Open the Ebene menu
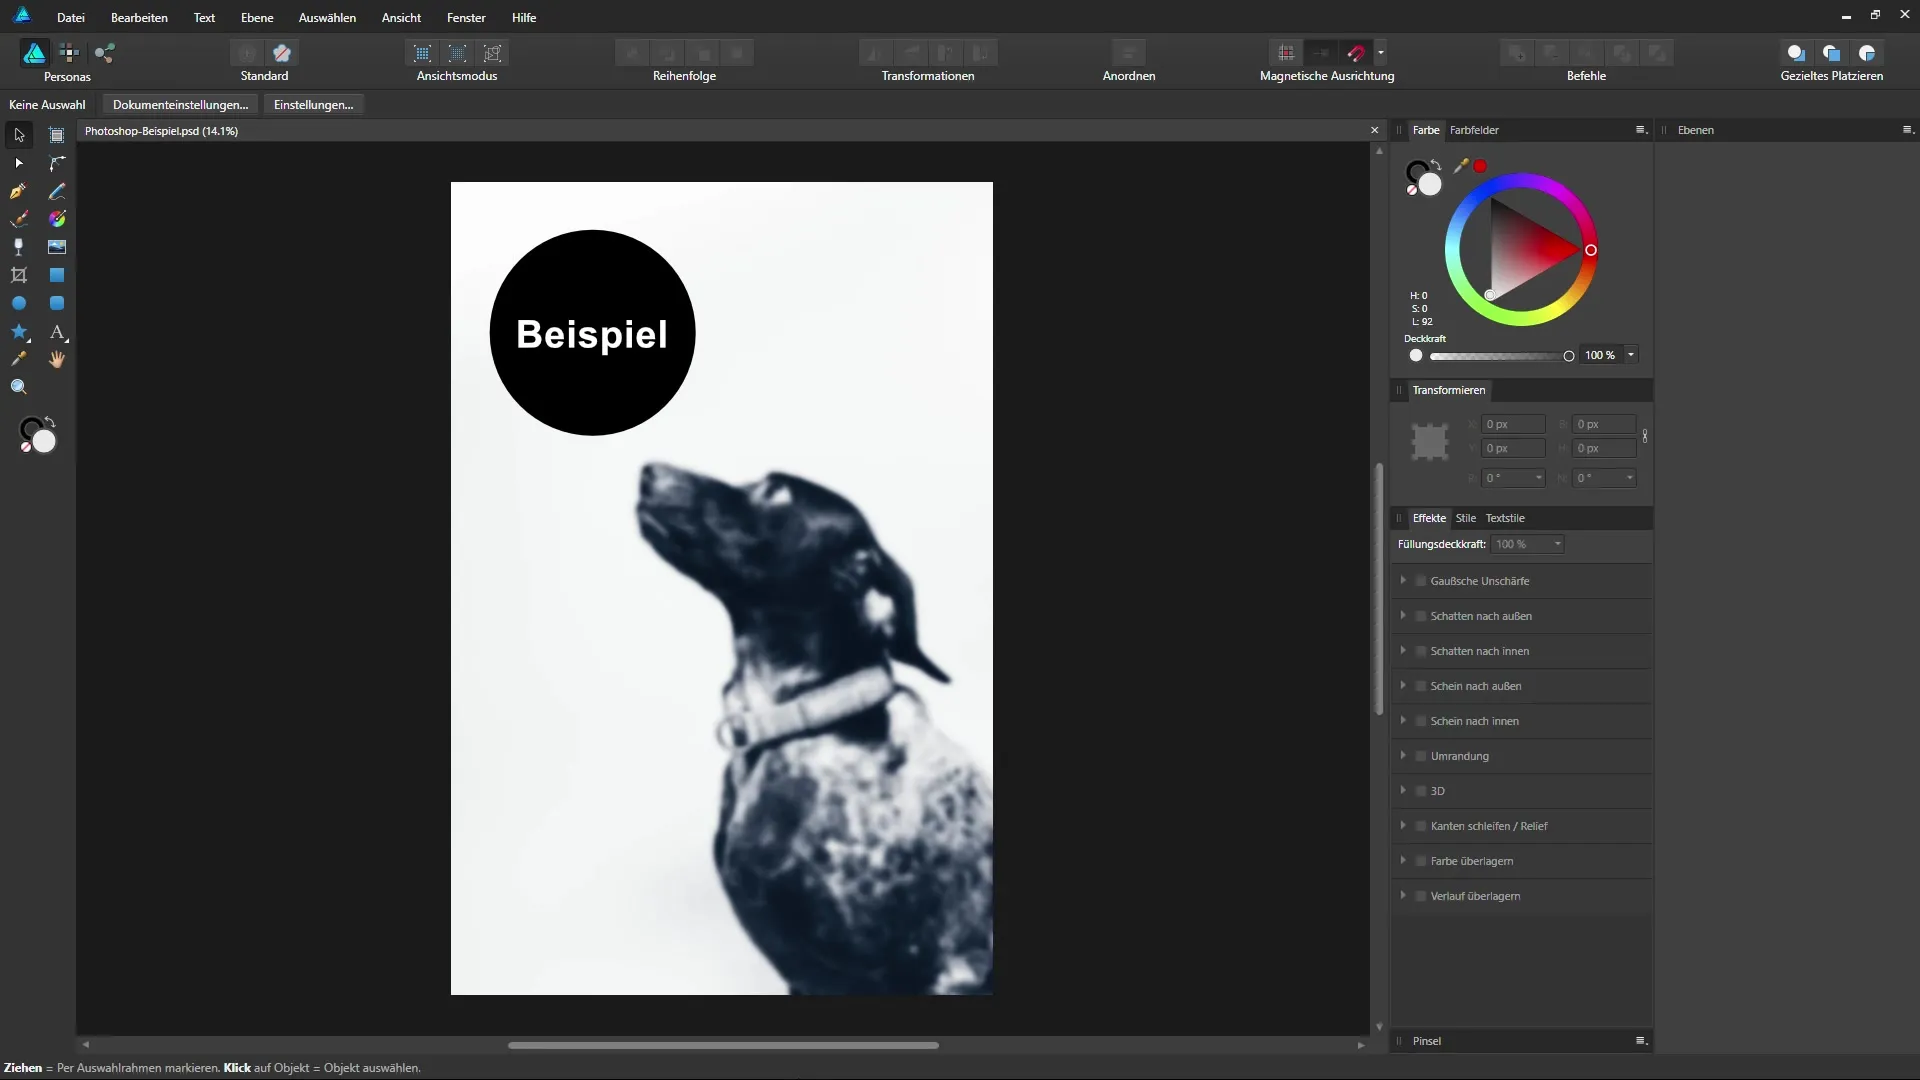Screen dimensions: 1920x1080 [x=256, y=17]
